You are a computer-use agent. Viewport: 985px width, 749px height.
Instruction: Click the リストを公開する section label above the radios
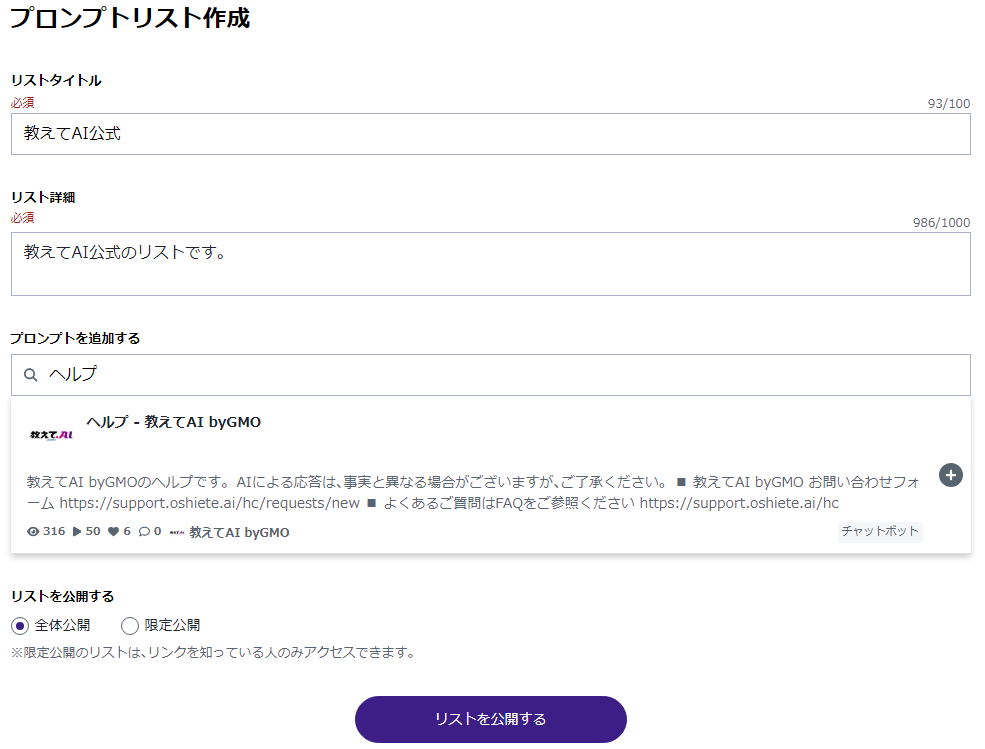62,596
